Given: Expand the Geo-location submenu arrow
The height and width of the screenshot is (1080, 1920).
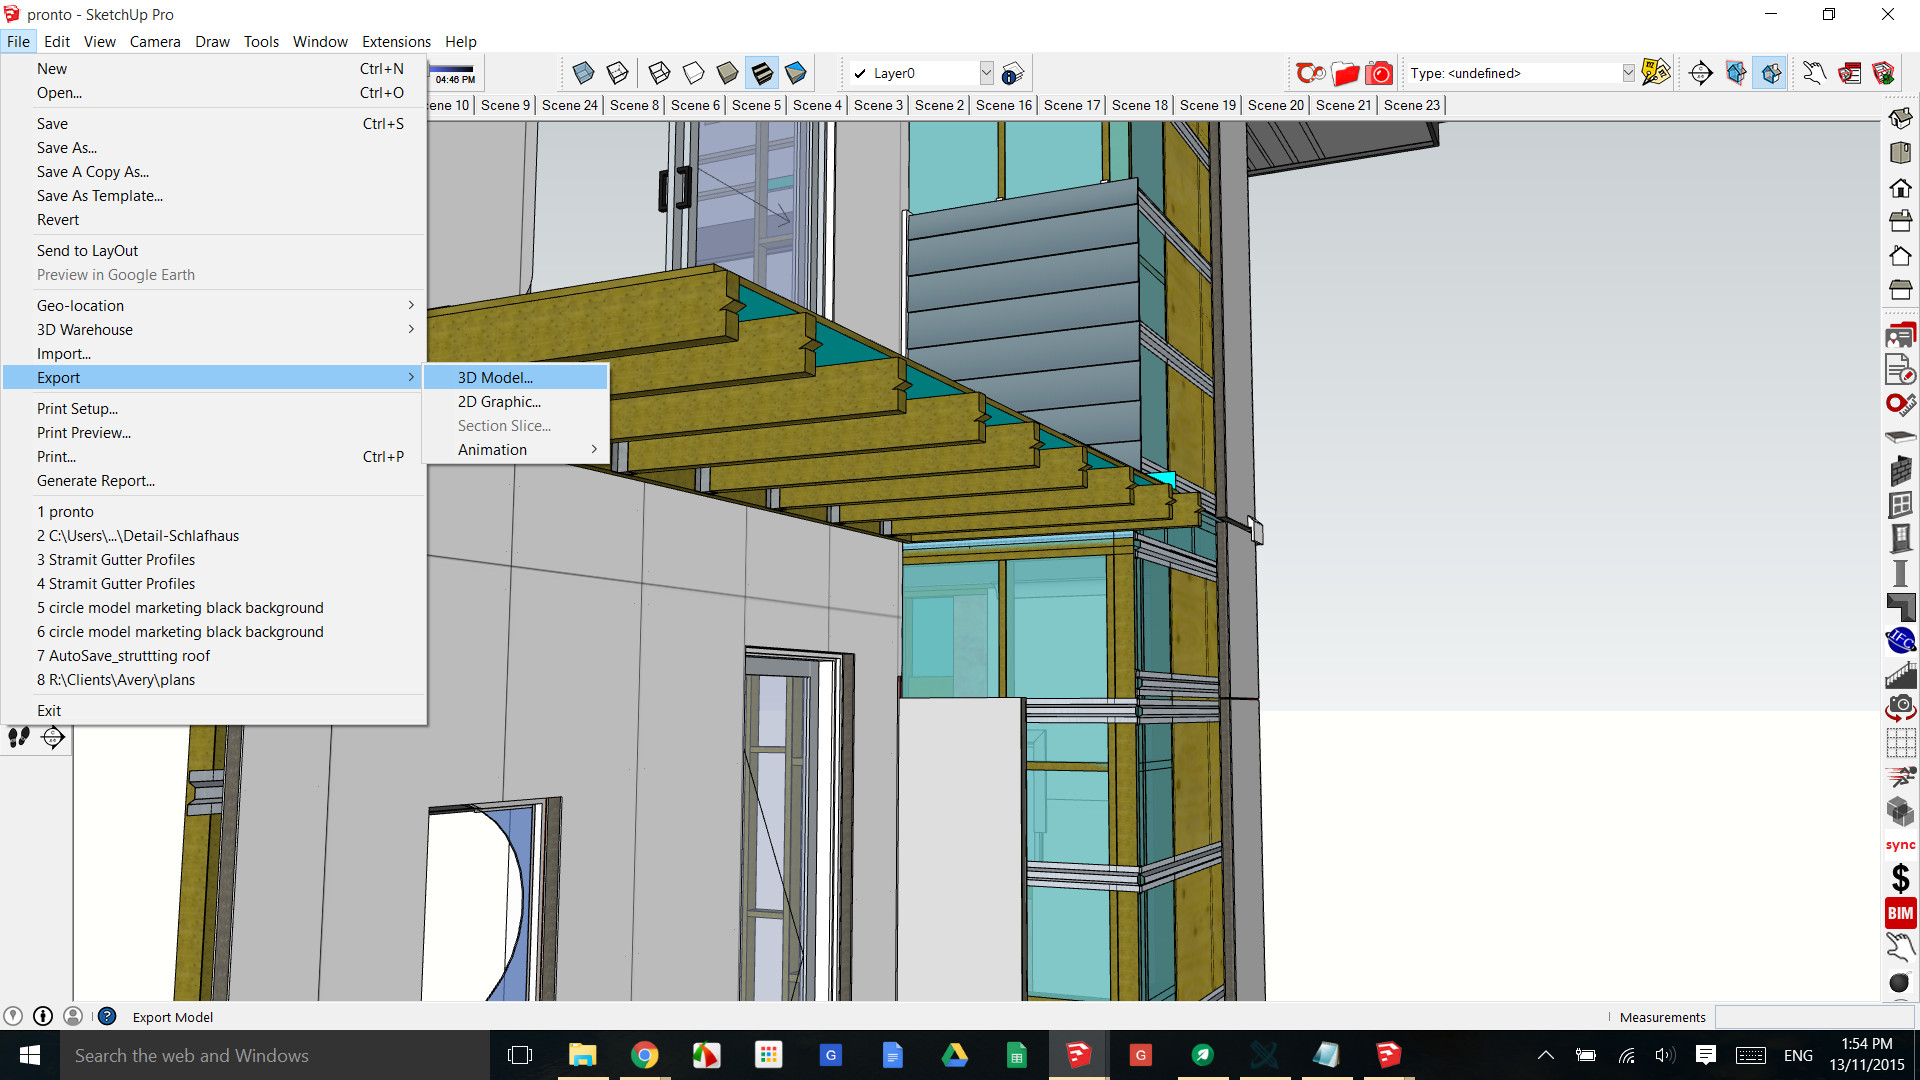Looking at the screenshot, I should [x=411, y=305].
